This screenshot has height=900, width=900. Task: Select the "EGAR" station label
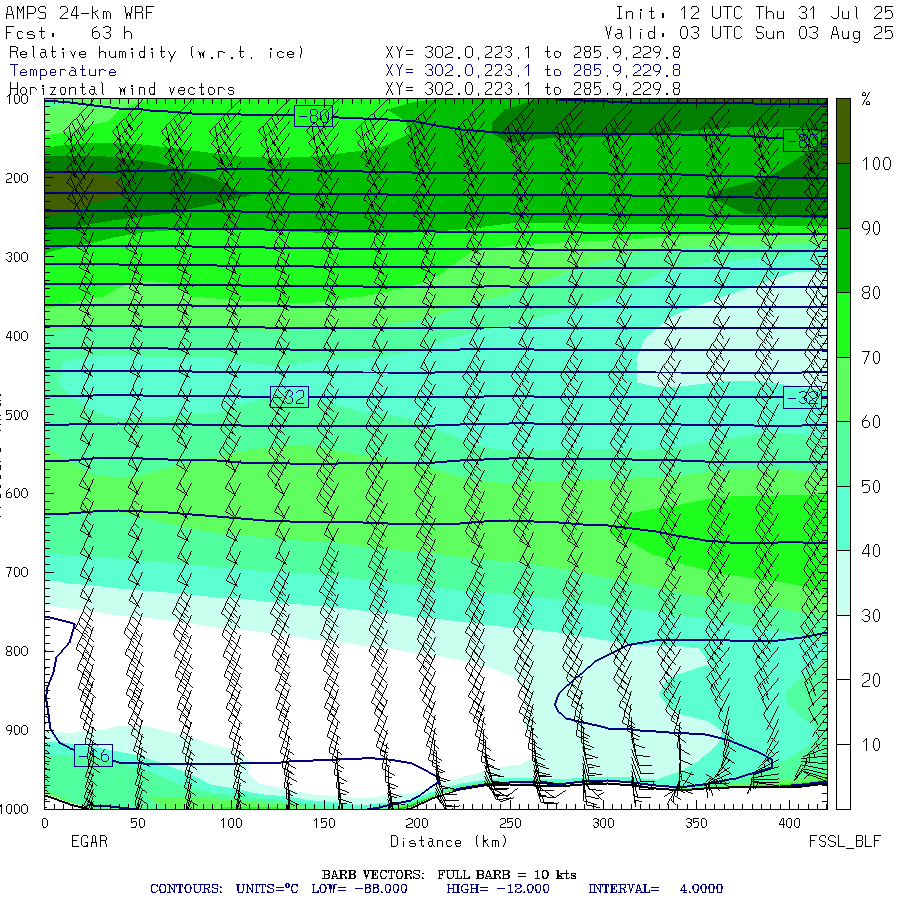[x=89, y=842]
